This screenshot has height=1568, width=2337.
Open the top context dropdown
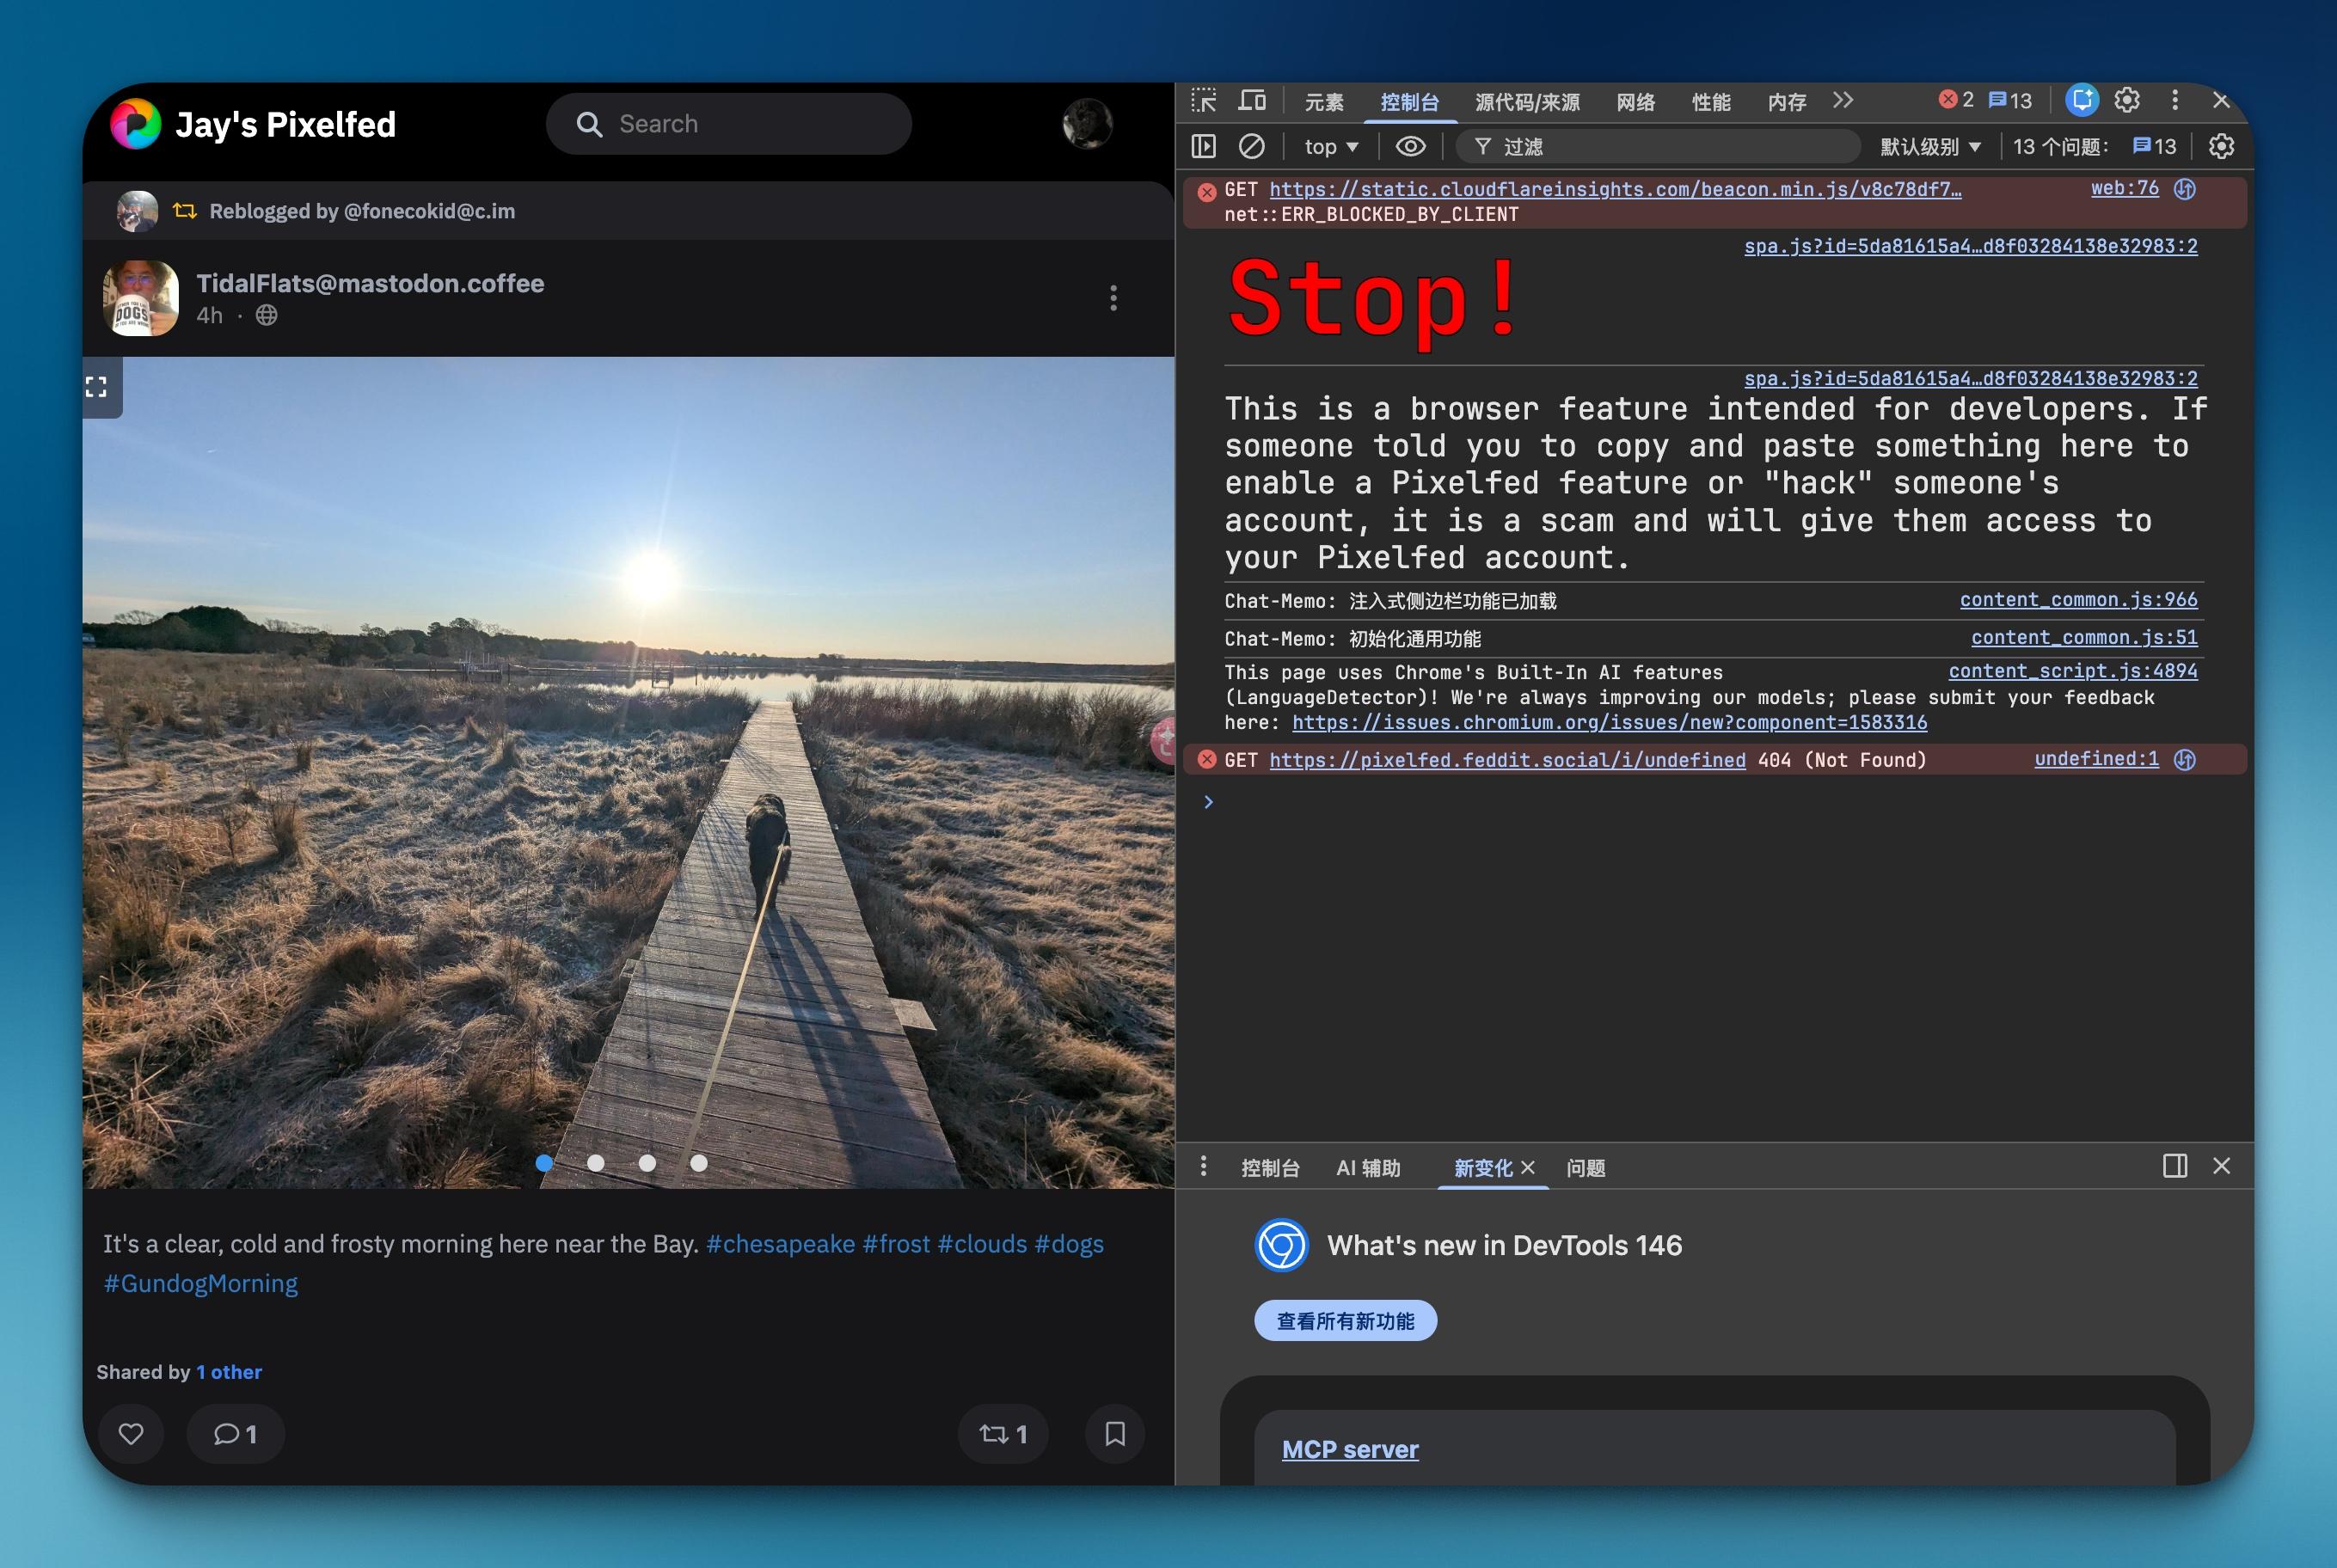[1331, 147]
